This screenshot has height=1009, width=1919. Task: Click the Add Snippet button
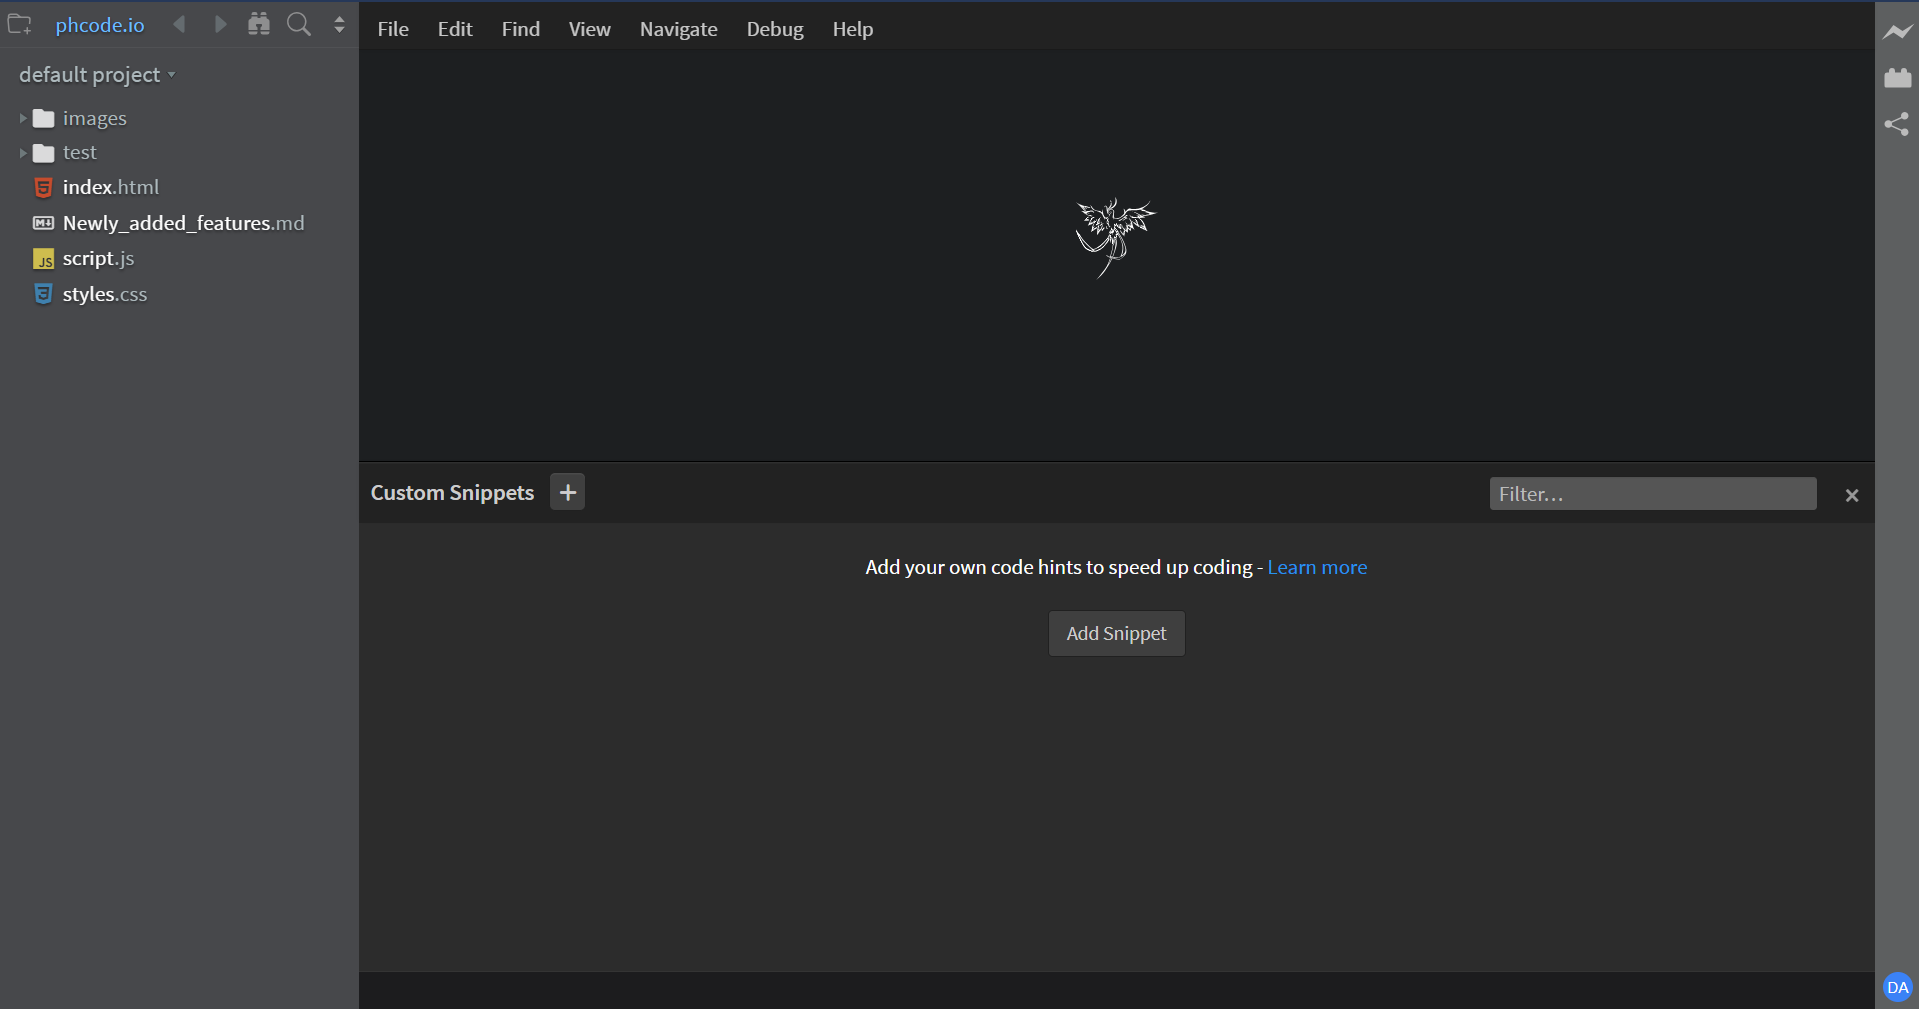tap(1116, 633)
